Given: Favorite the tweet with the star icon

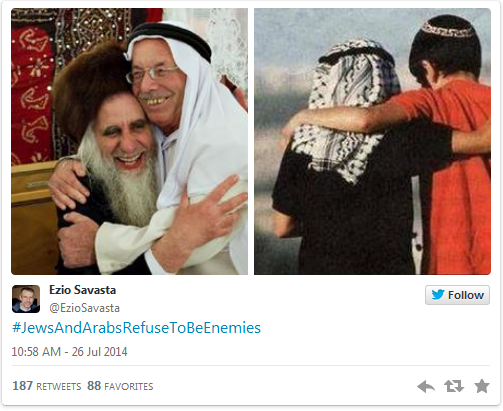Looking at the screenshot, I should 482,386.
